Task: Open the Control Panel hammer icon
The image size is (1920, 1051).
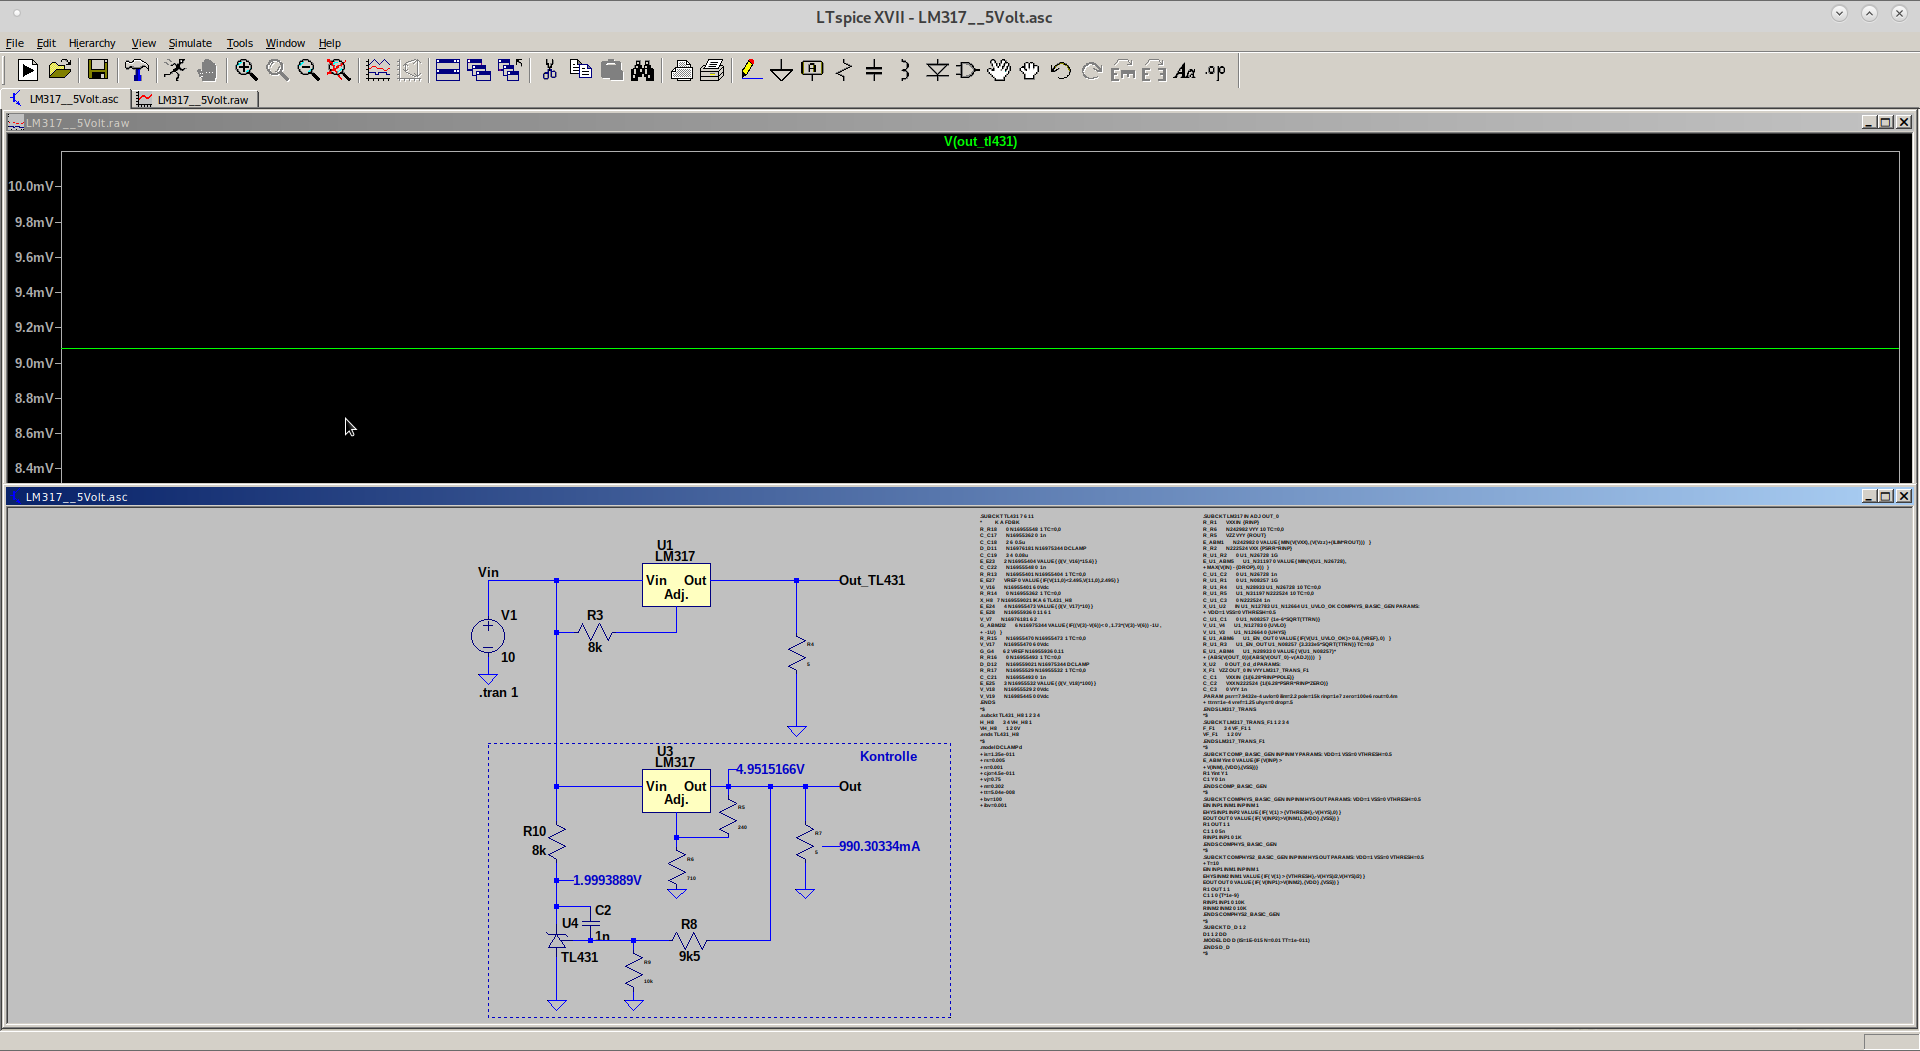Action: pos(136,70)
